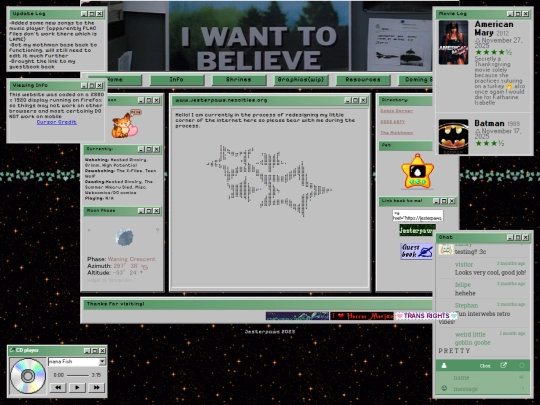Click the Jesterpaws site button badge

point(417,230)
